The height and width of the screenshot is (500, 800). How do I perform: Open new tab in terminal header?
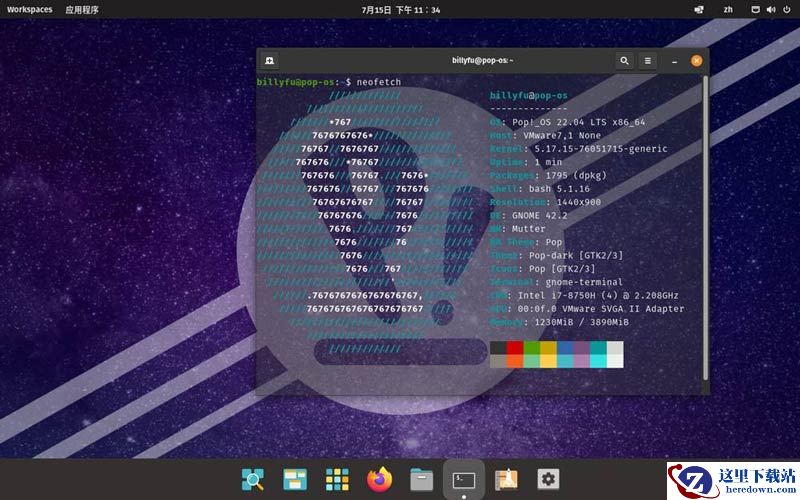[x=269, y=61]
